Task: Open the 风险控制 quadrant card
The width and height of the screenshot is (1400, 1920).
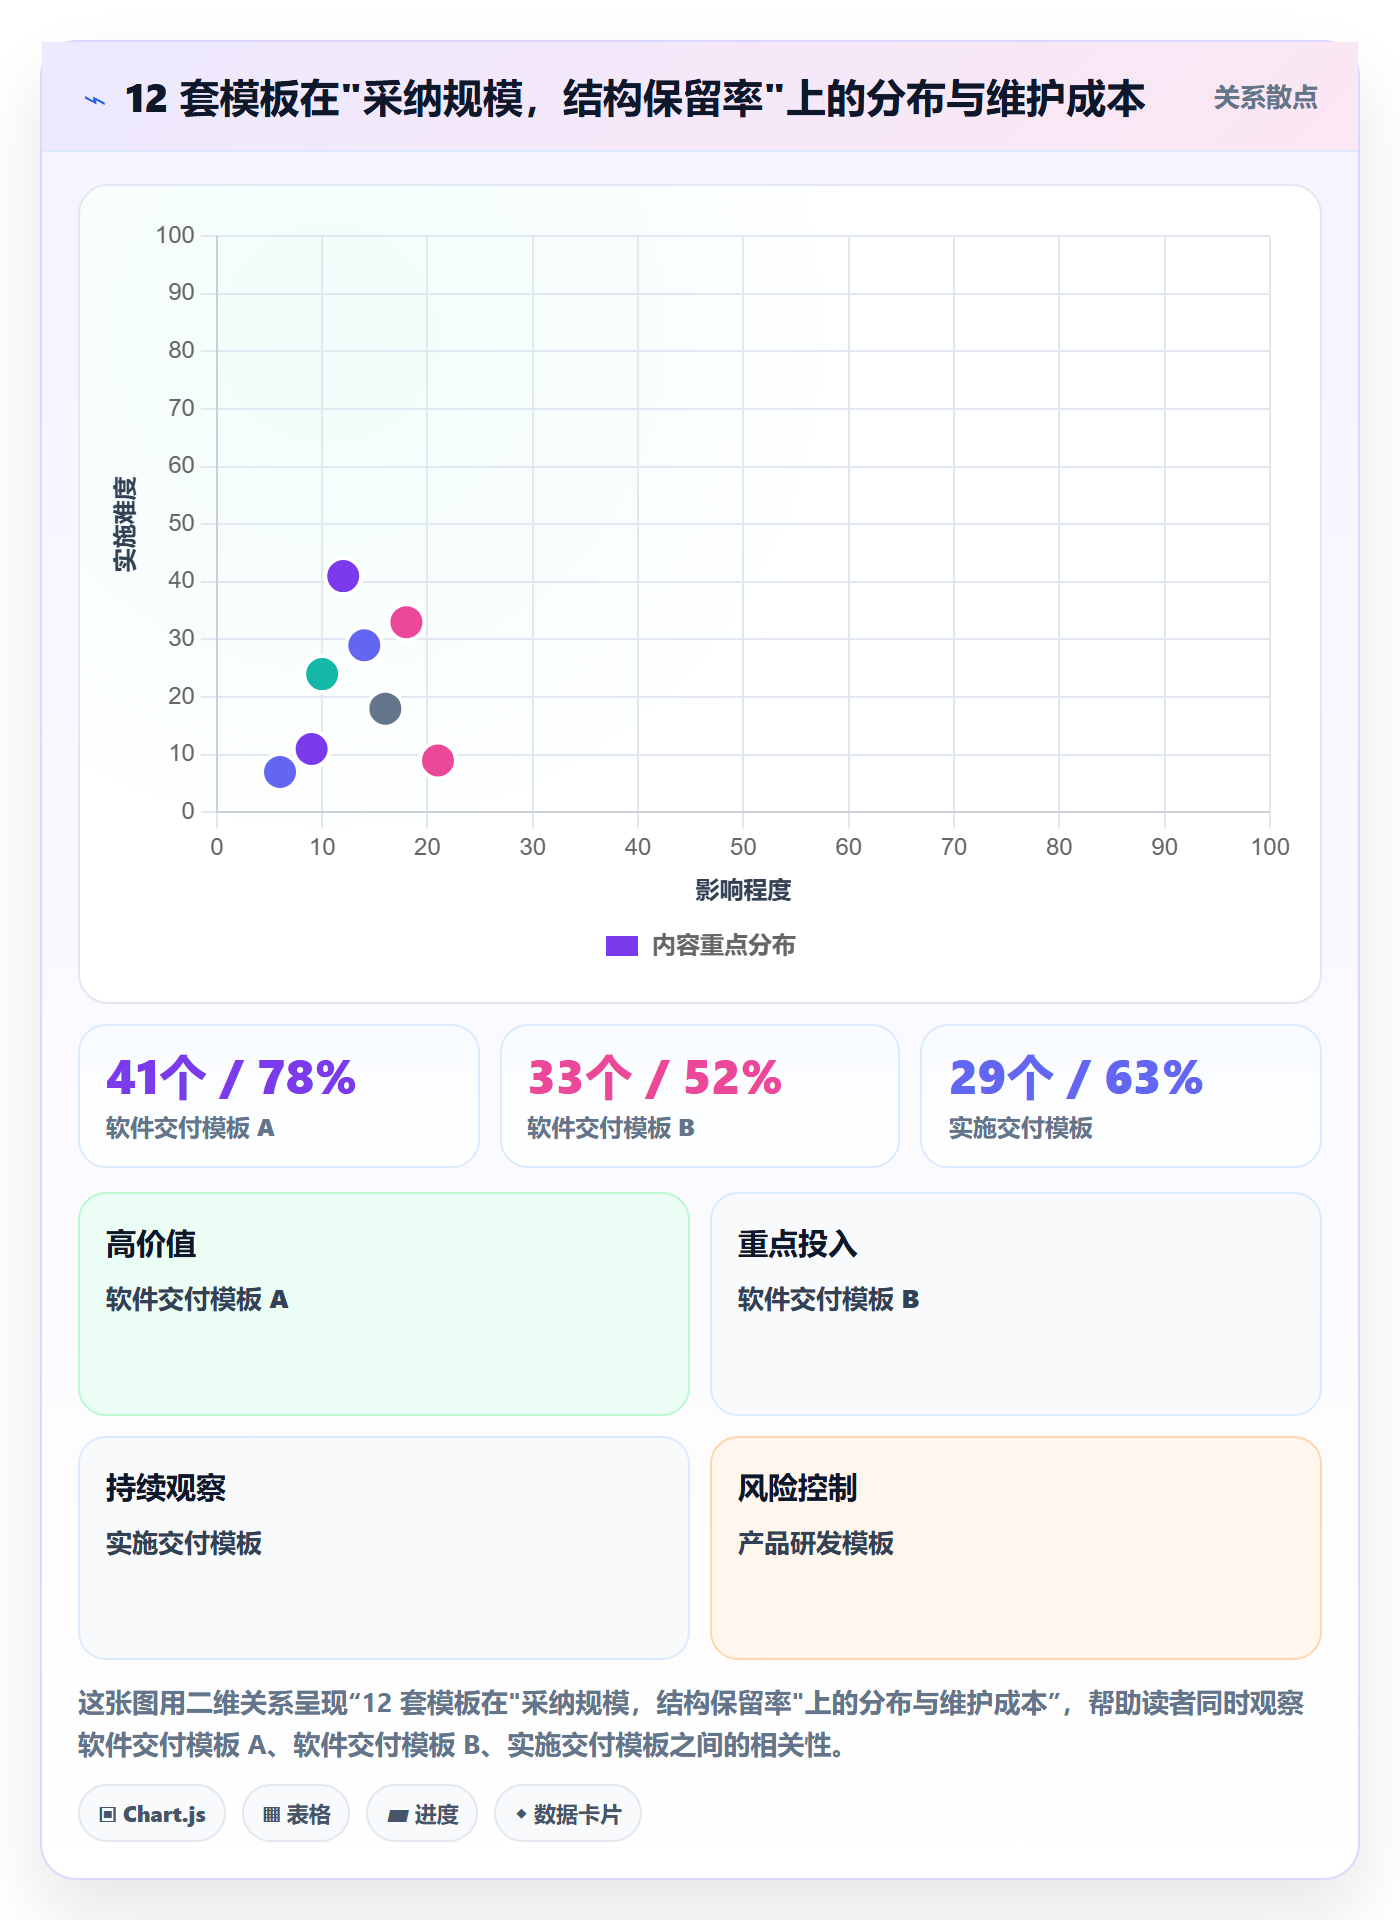Action: 1016,1548
